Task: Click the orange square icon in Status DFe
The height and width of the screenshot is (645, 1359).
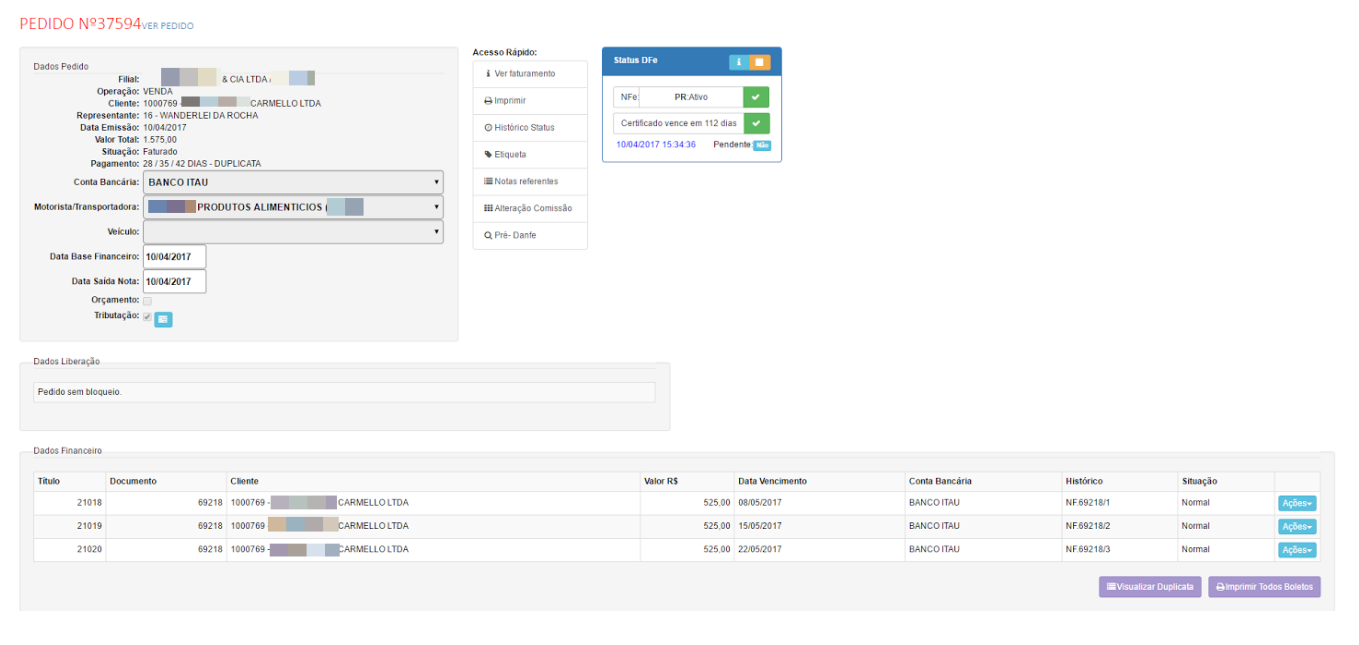Action: [760, 62]
